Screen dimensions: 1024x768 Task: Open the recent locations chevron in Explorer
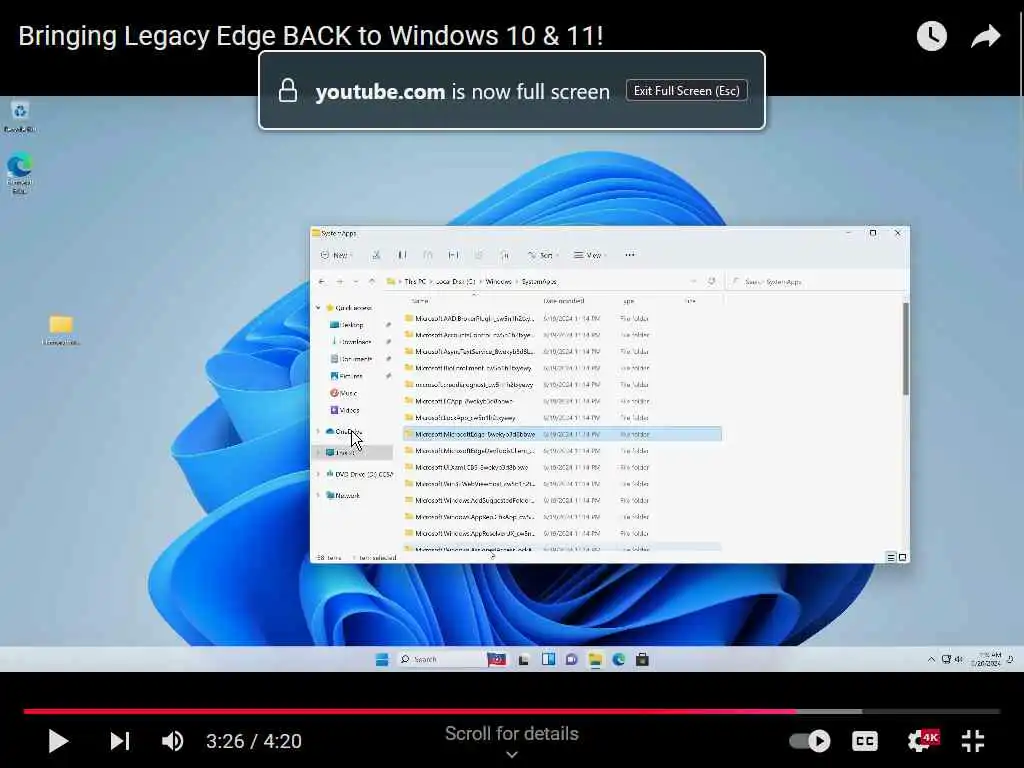point(356,281)
